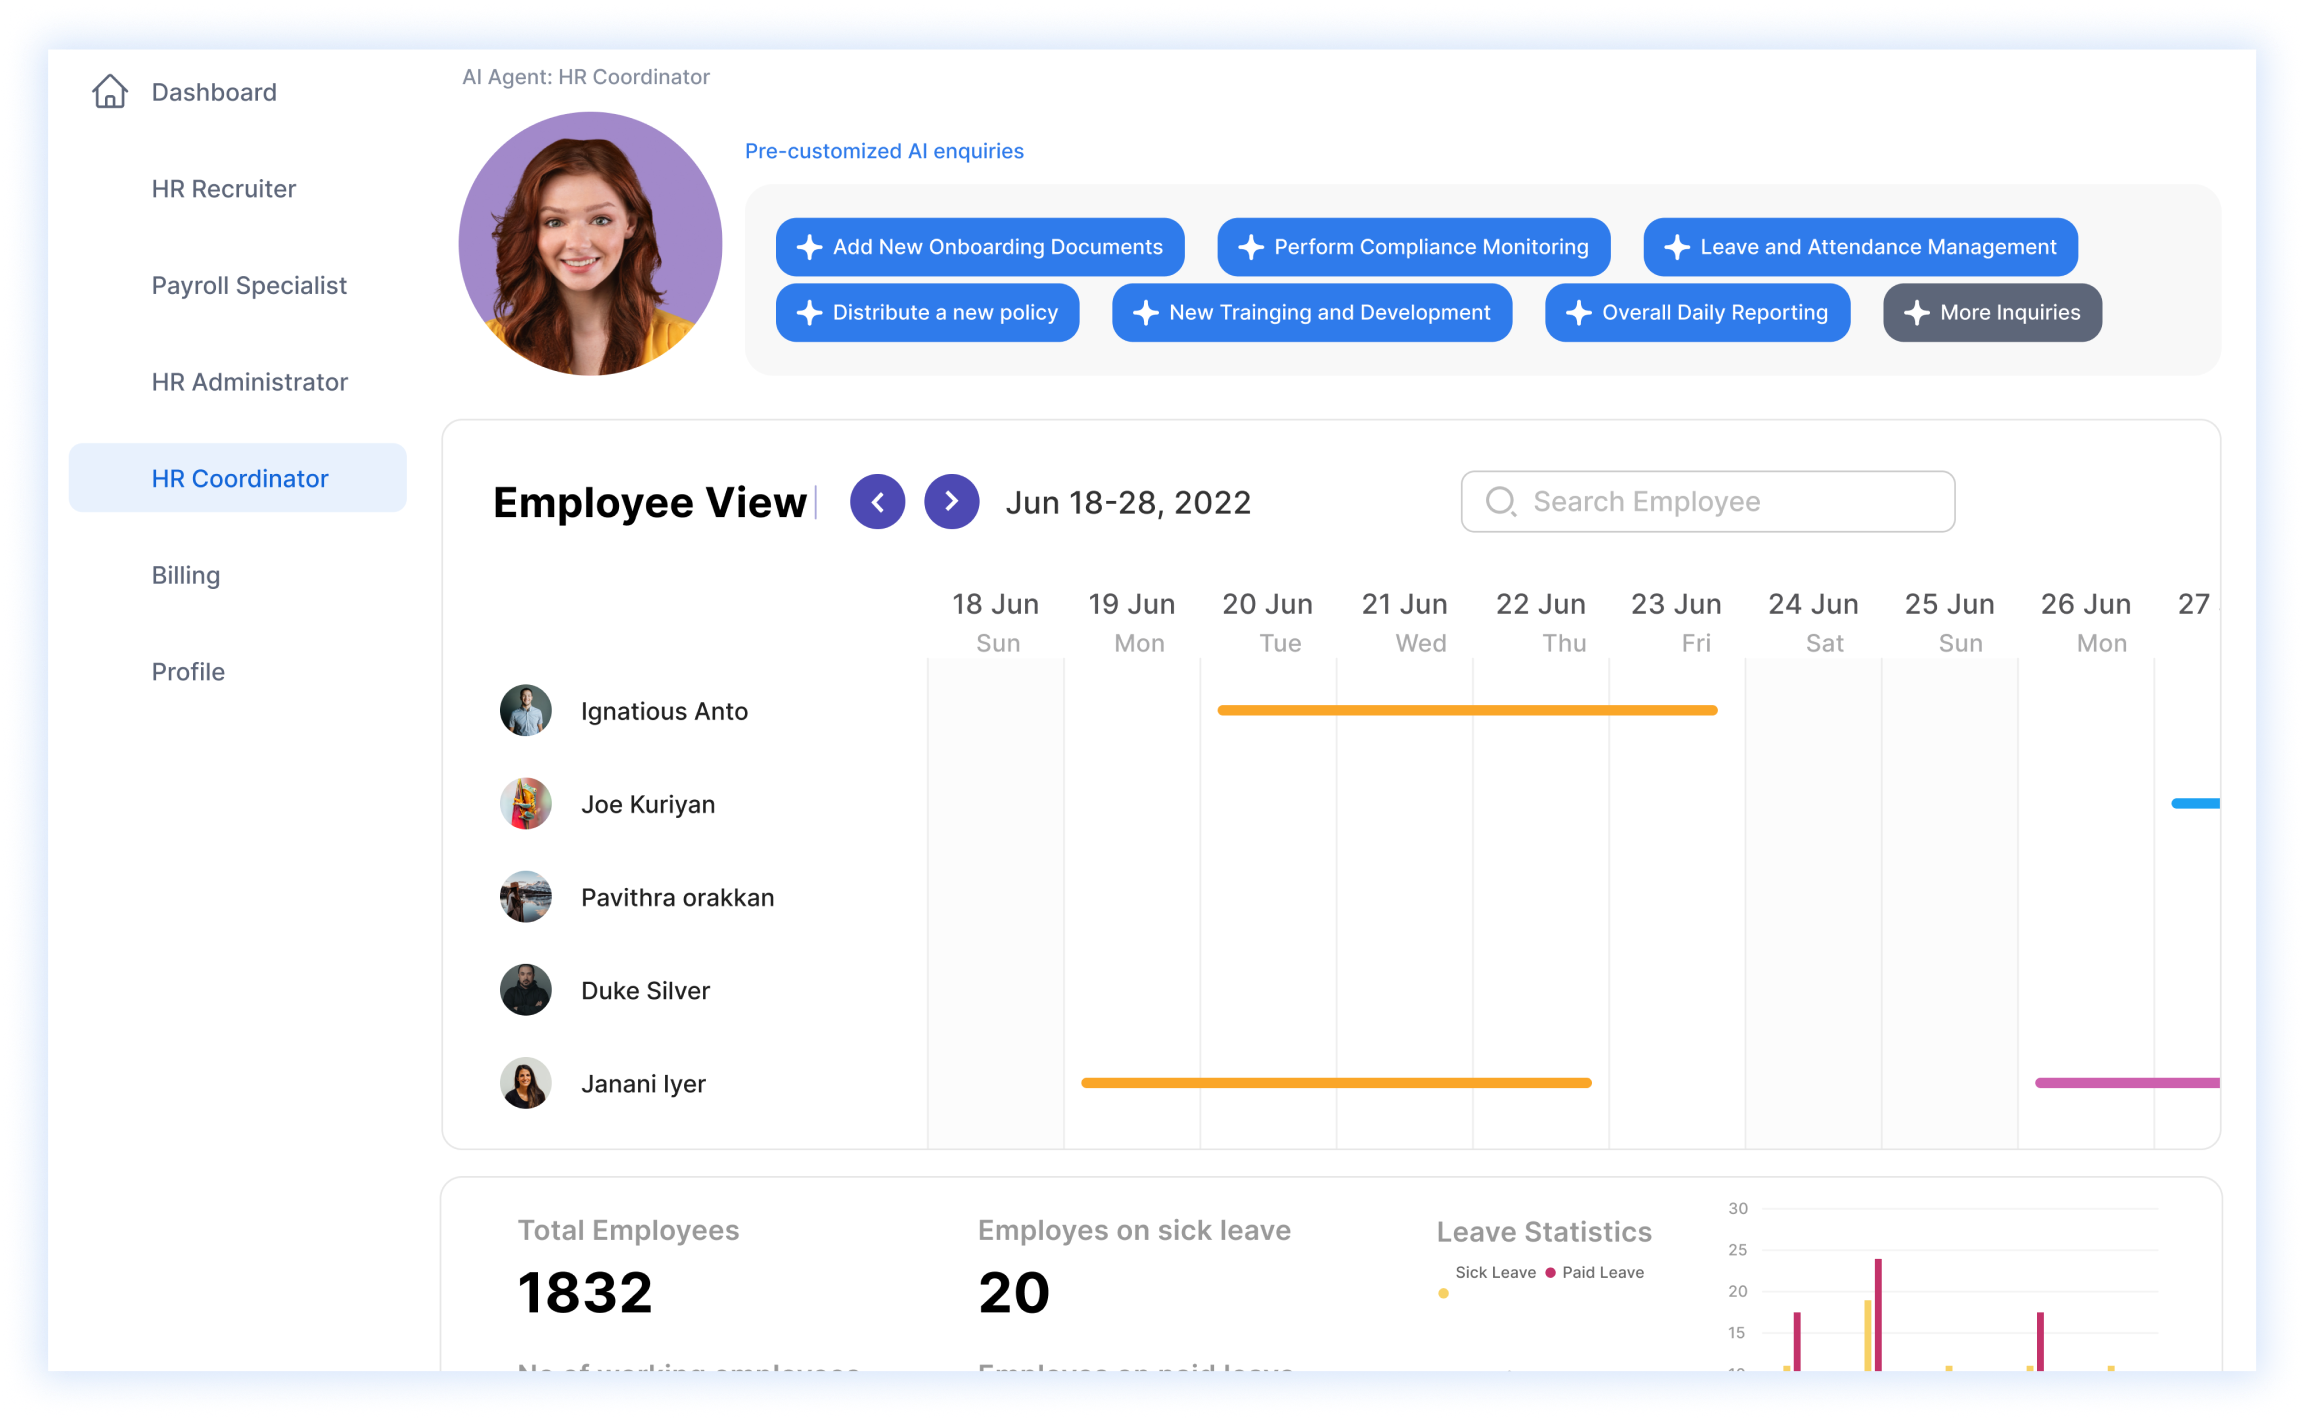Click Pavithra orakkan's avatar
The image size is (2305, 1419).
click(526, 897)
